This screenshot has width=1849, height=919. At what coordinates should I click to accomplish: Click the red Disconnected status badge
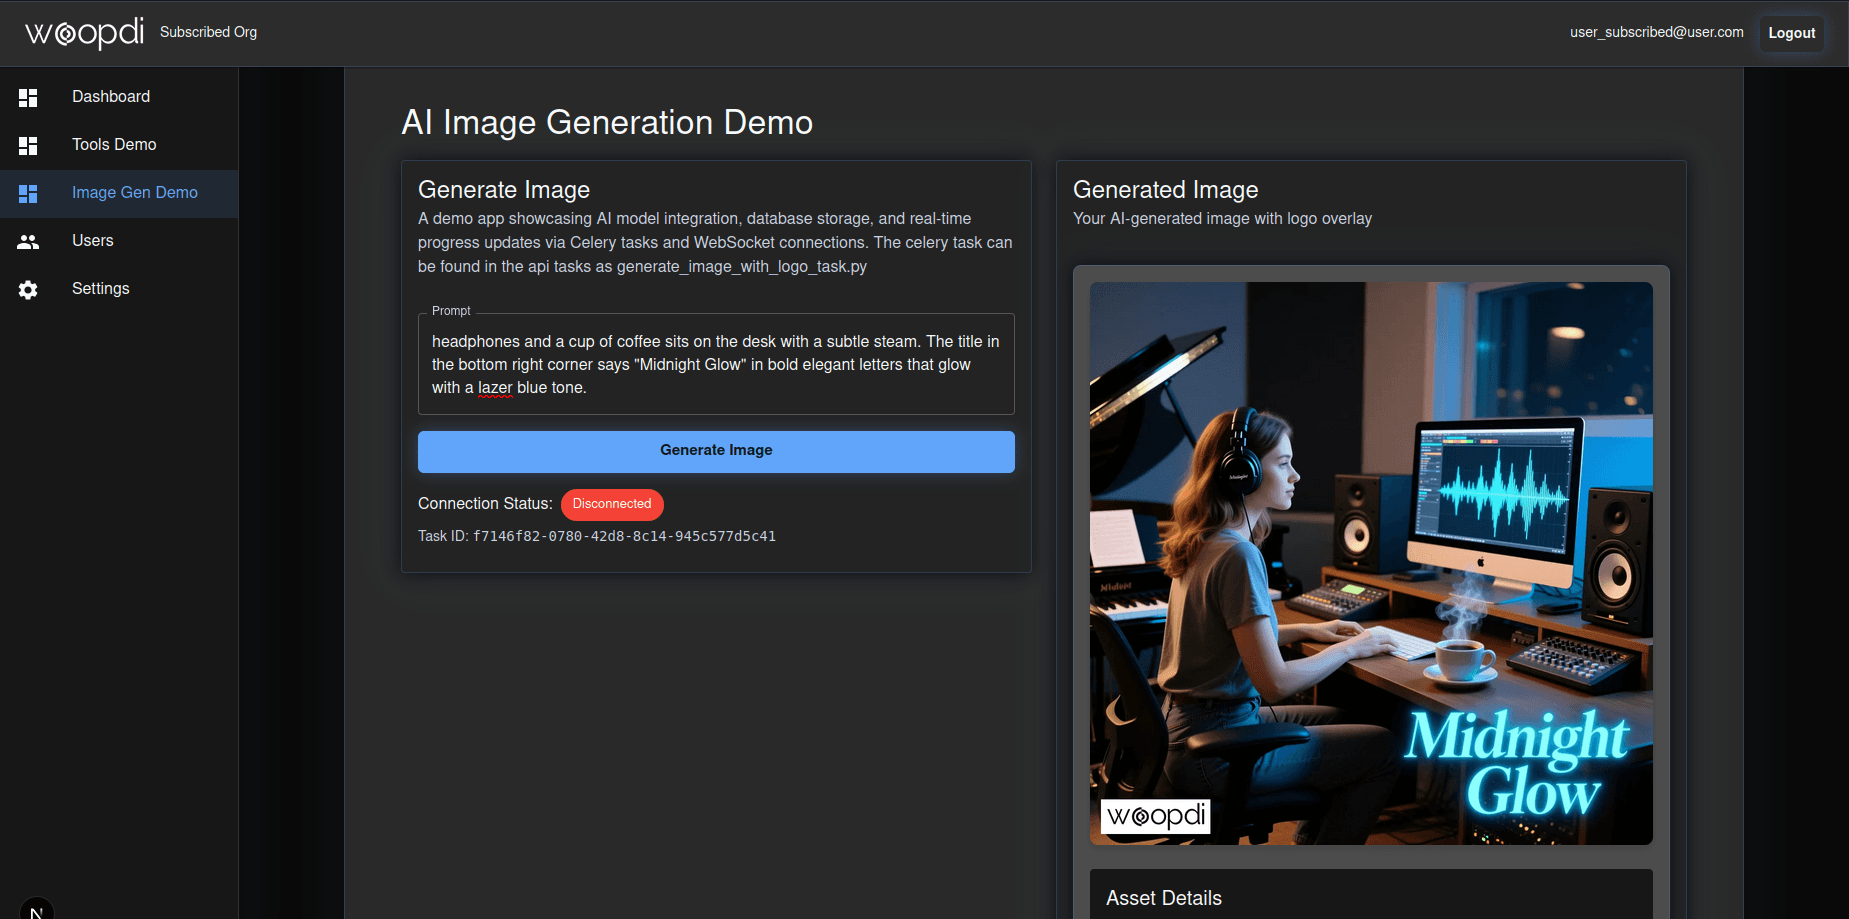[612, 504]
